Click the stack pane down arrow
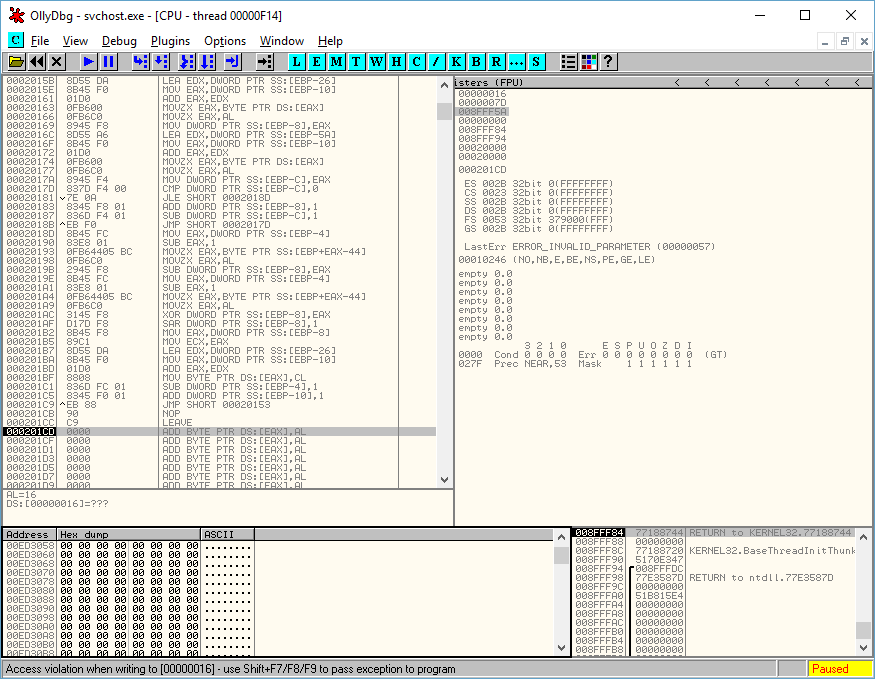Viewport: 875px width, 679px height. pos(863,648)
